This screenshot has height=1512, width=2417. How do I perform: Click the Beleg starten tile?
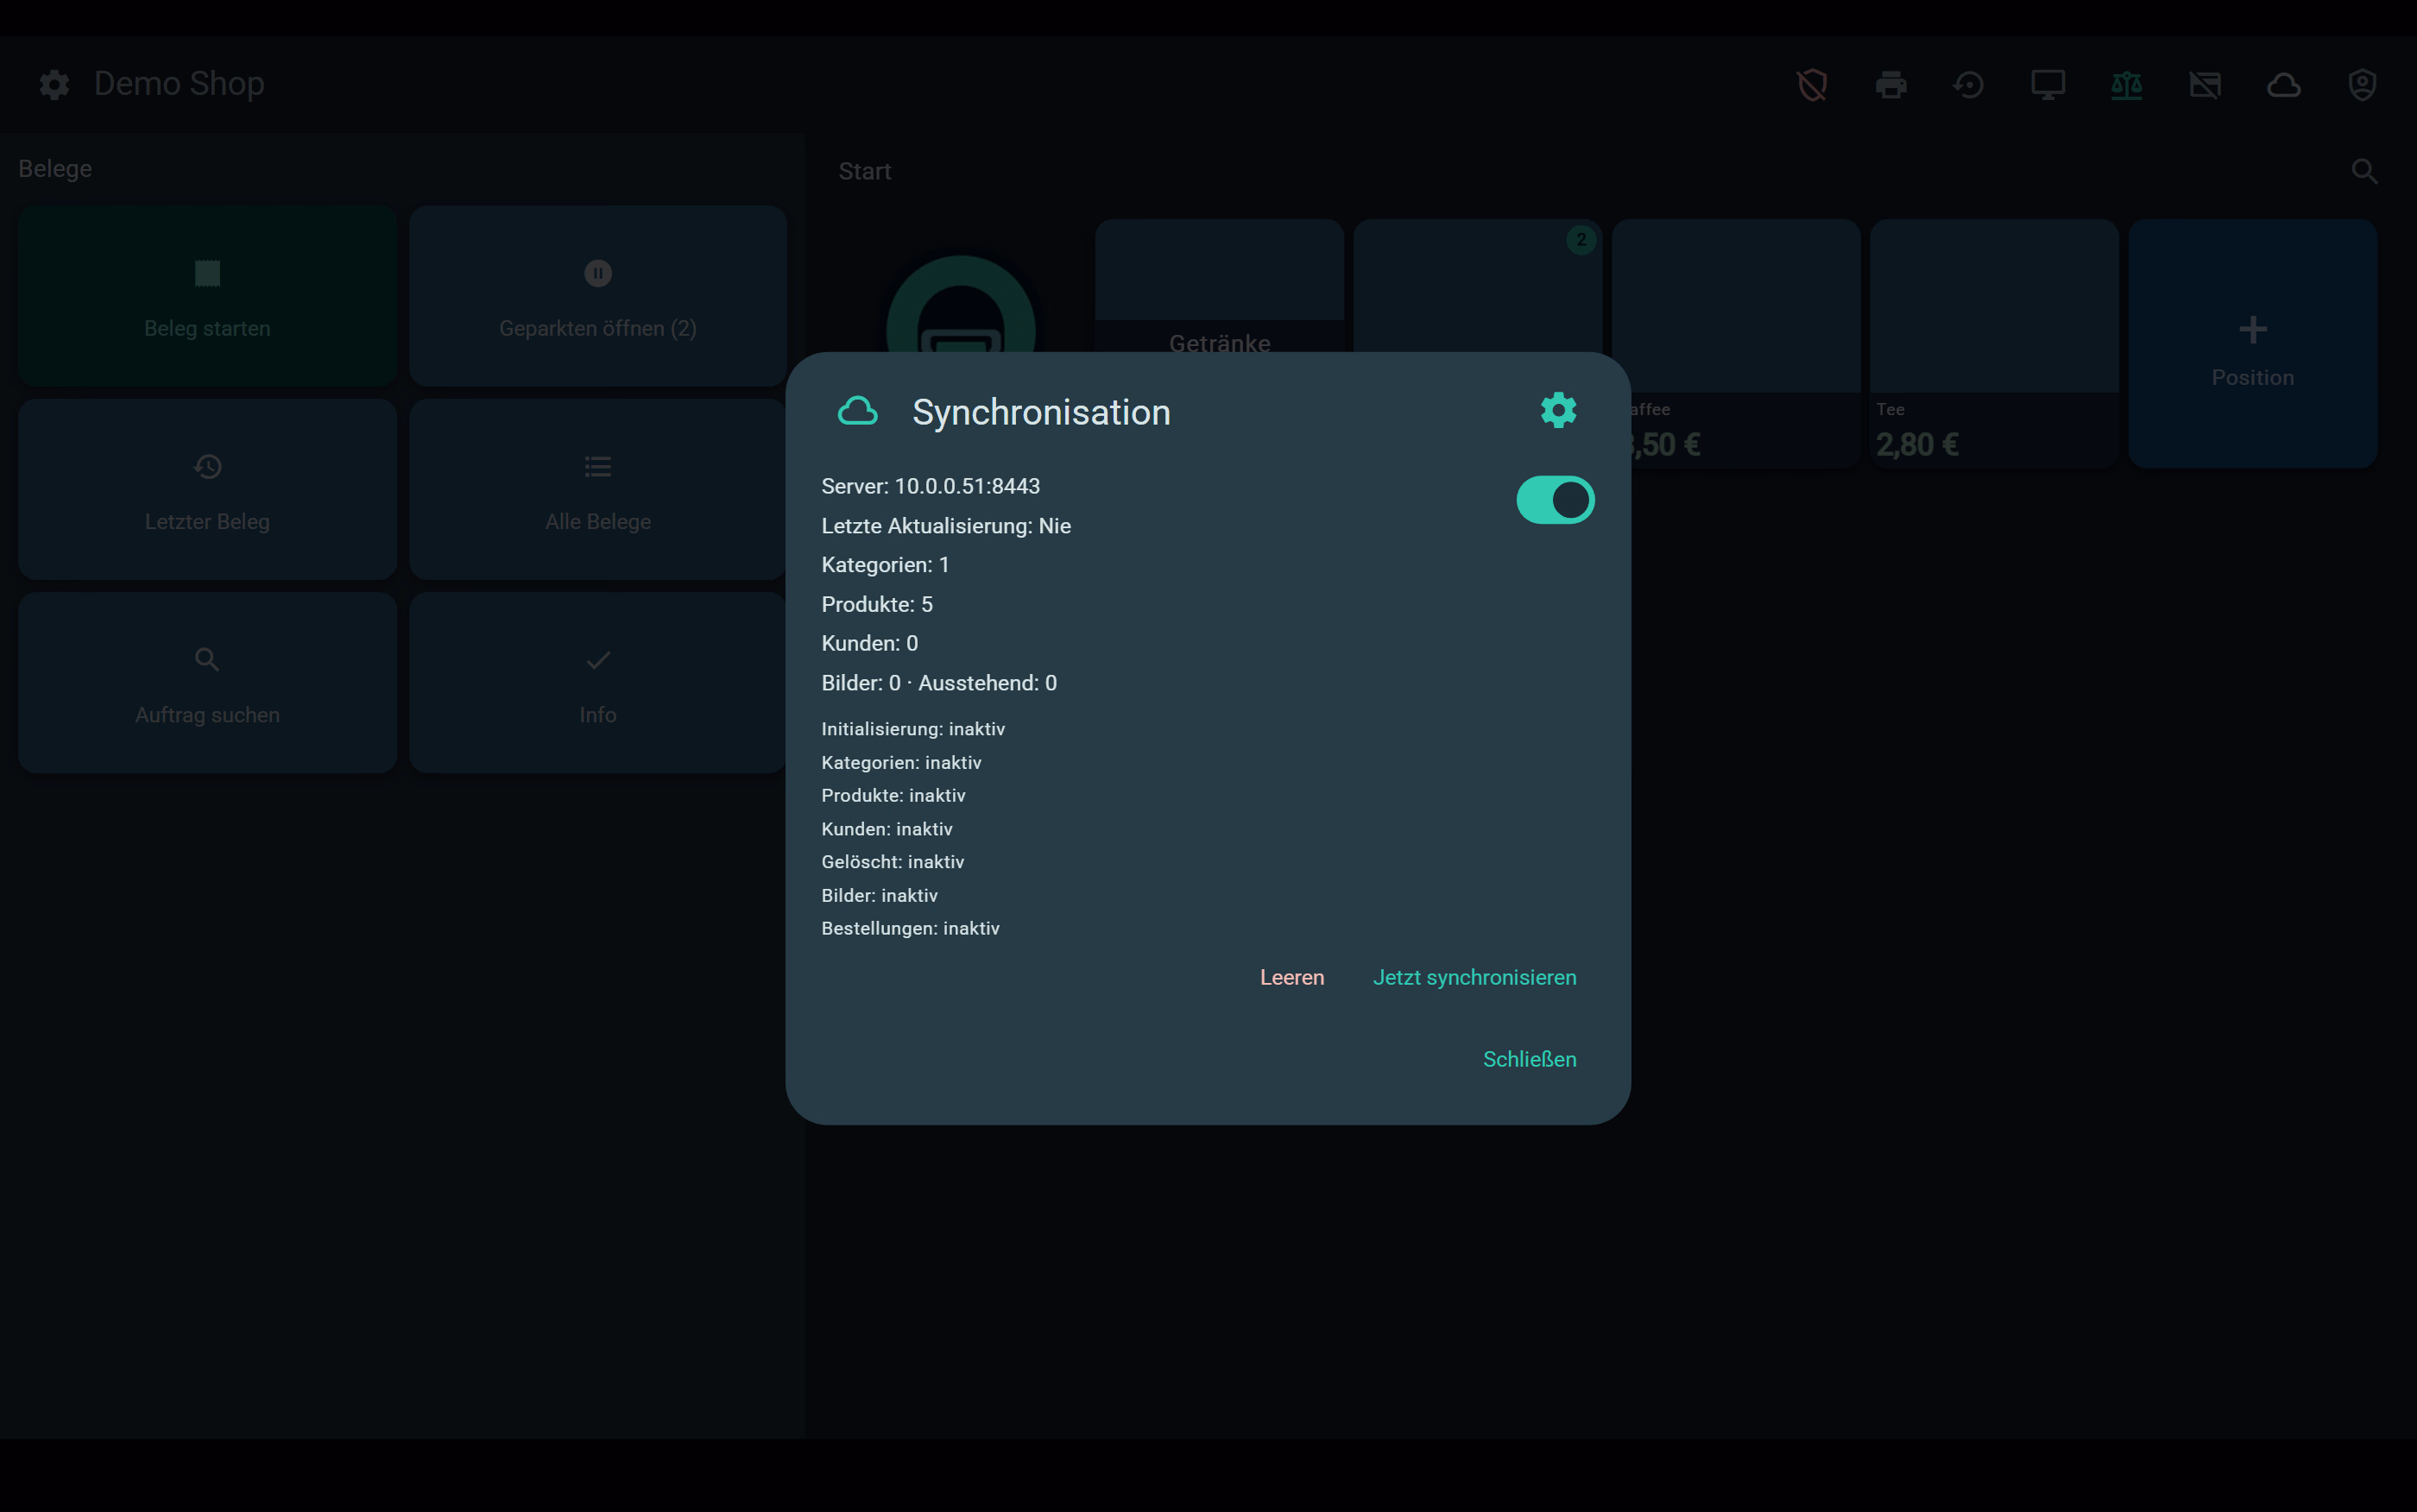207,296
